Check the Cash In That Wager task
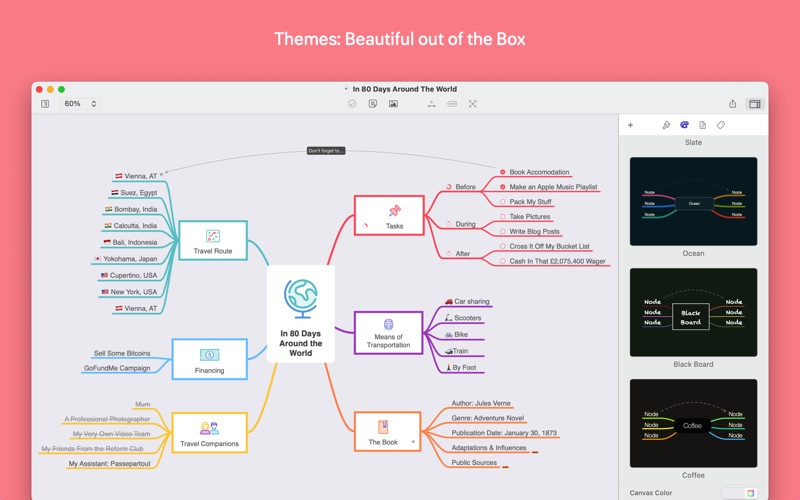The height and width of the screenshot is (500, 800). (503, 261)
